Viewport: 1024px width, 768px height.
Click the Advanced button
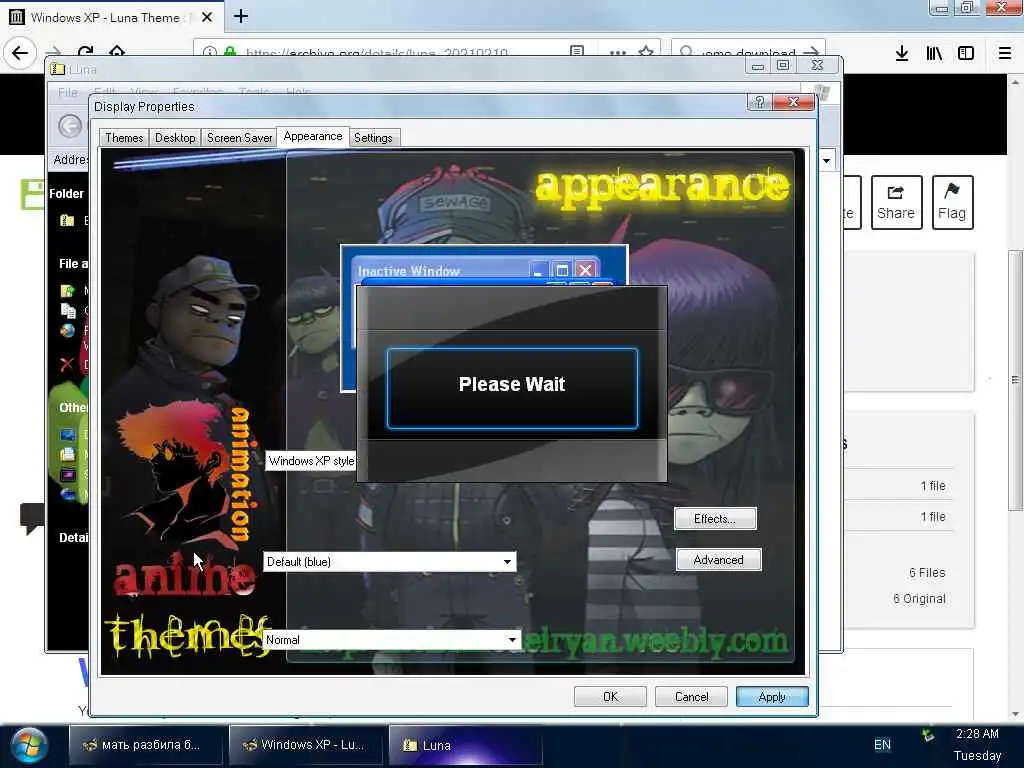pos(718,560)
